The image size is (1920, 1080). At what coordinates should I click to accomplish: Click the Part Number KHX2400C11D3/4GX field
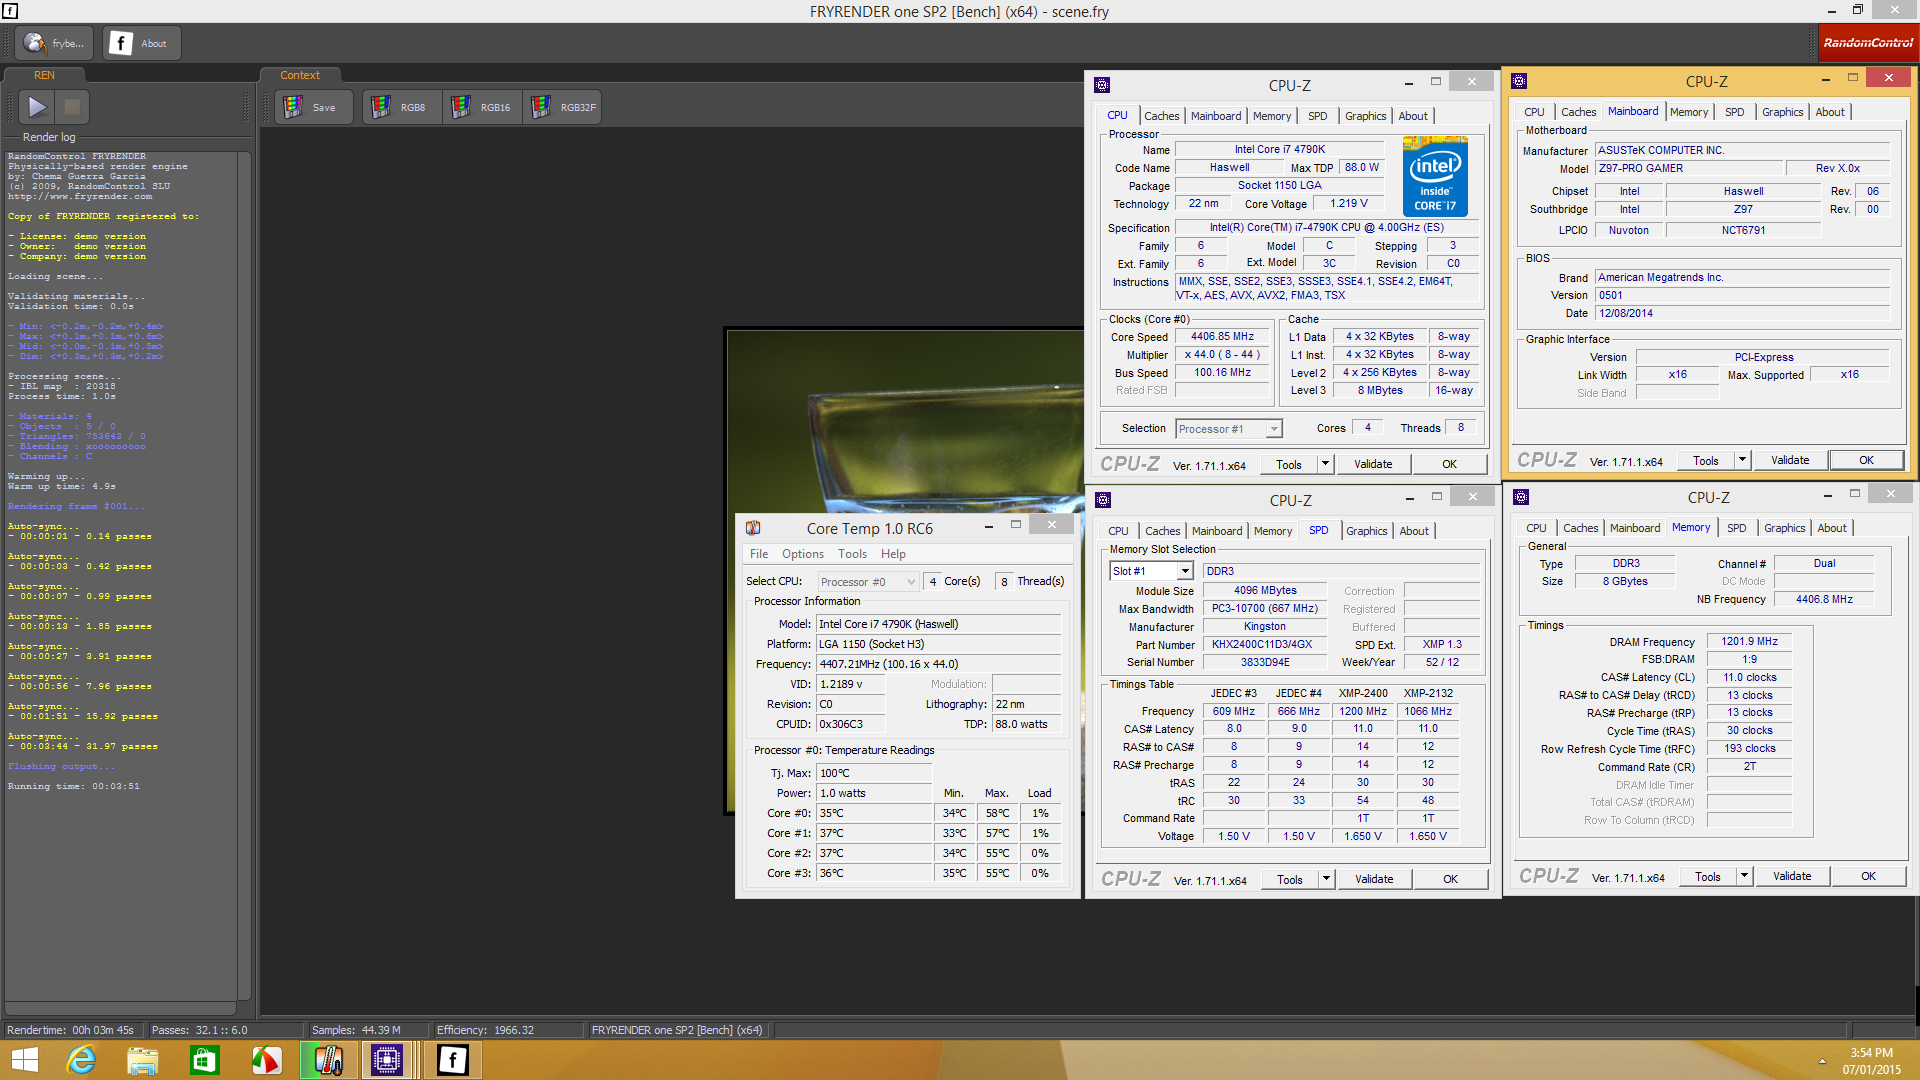[x=1262, y=645]
